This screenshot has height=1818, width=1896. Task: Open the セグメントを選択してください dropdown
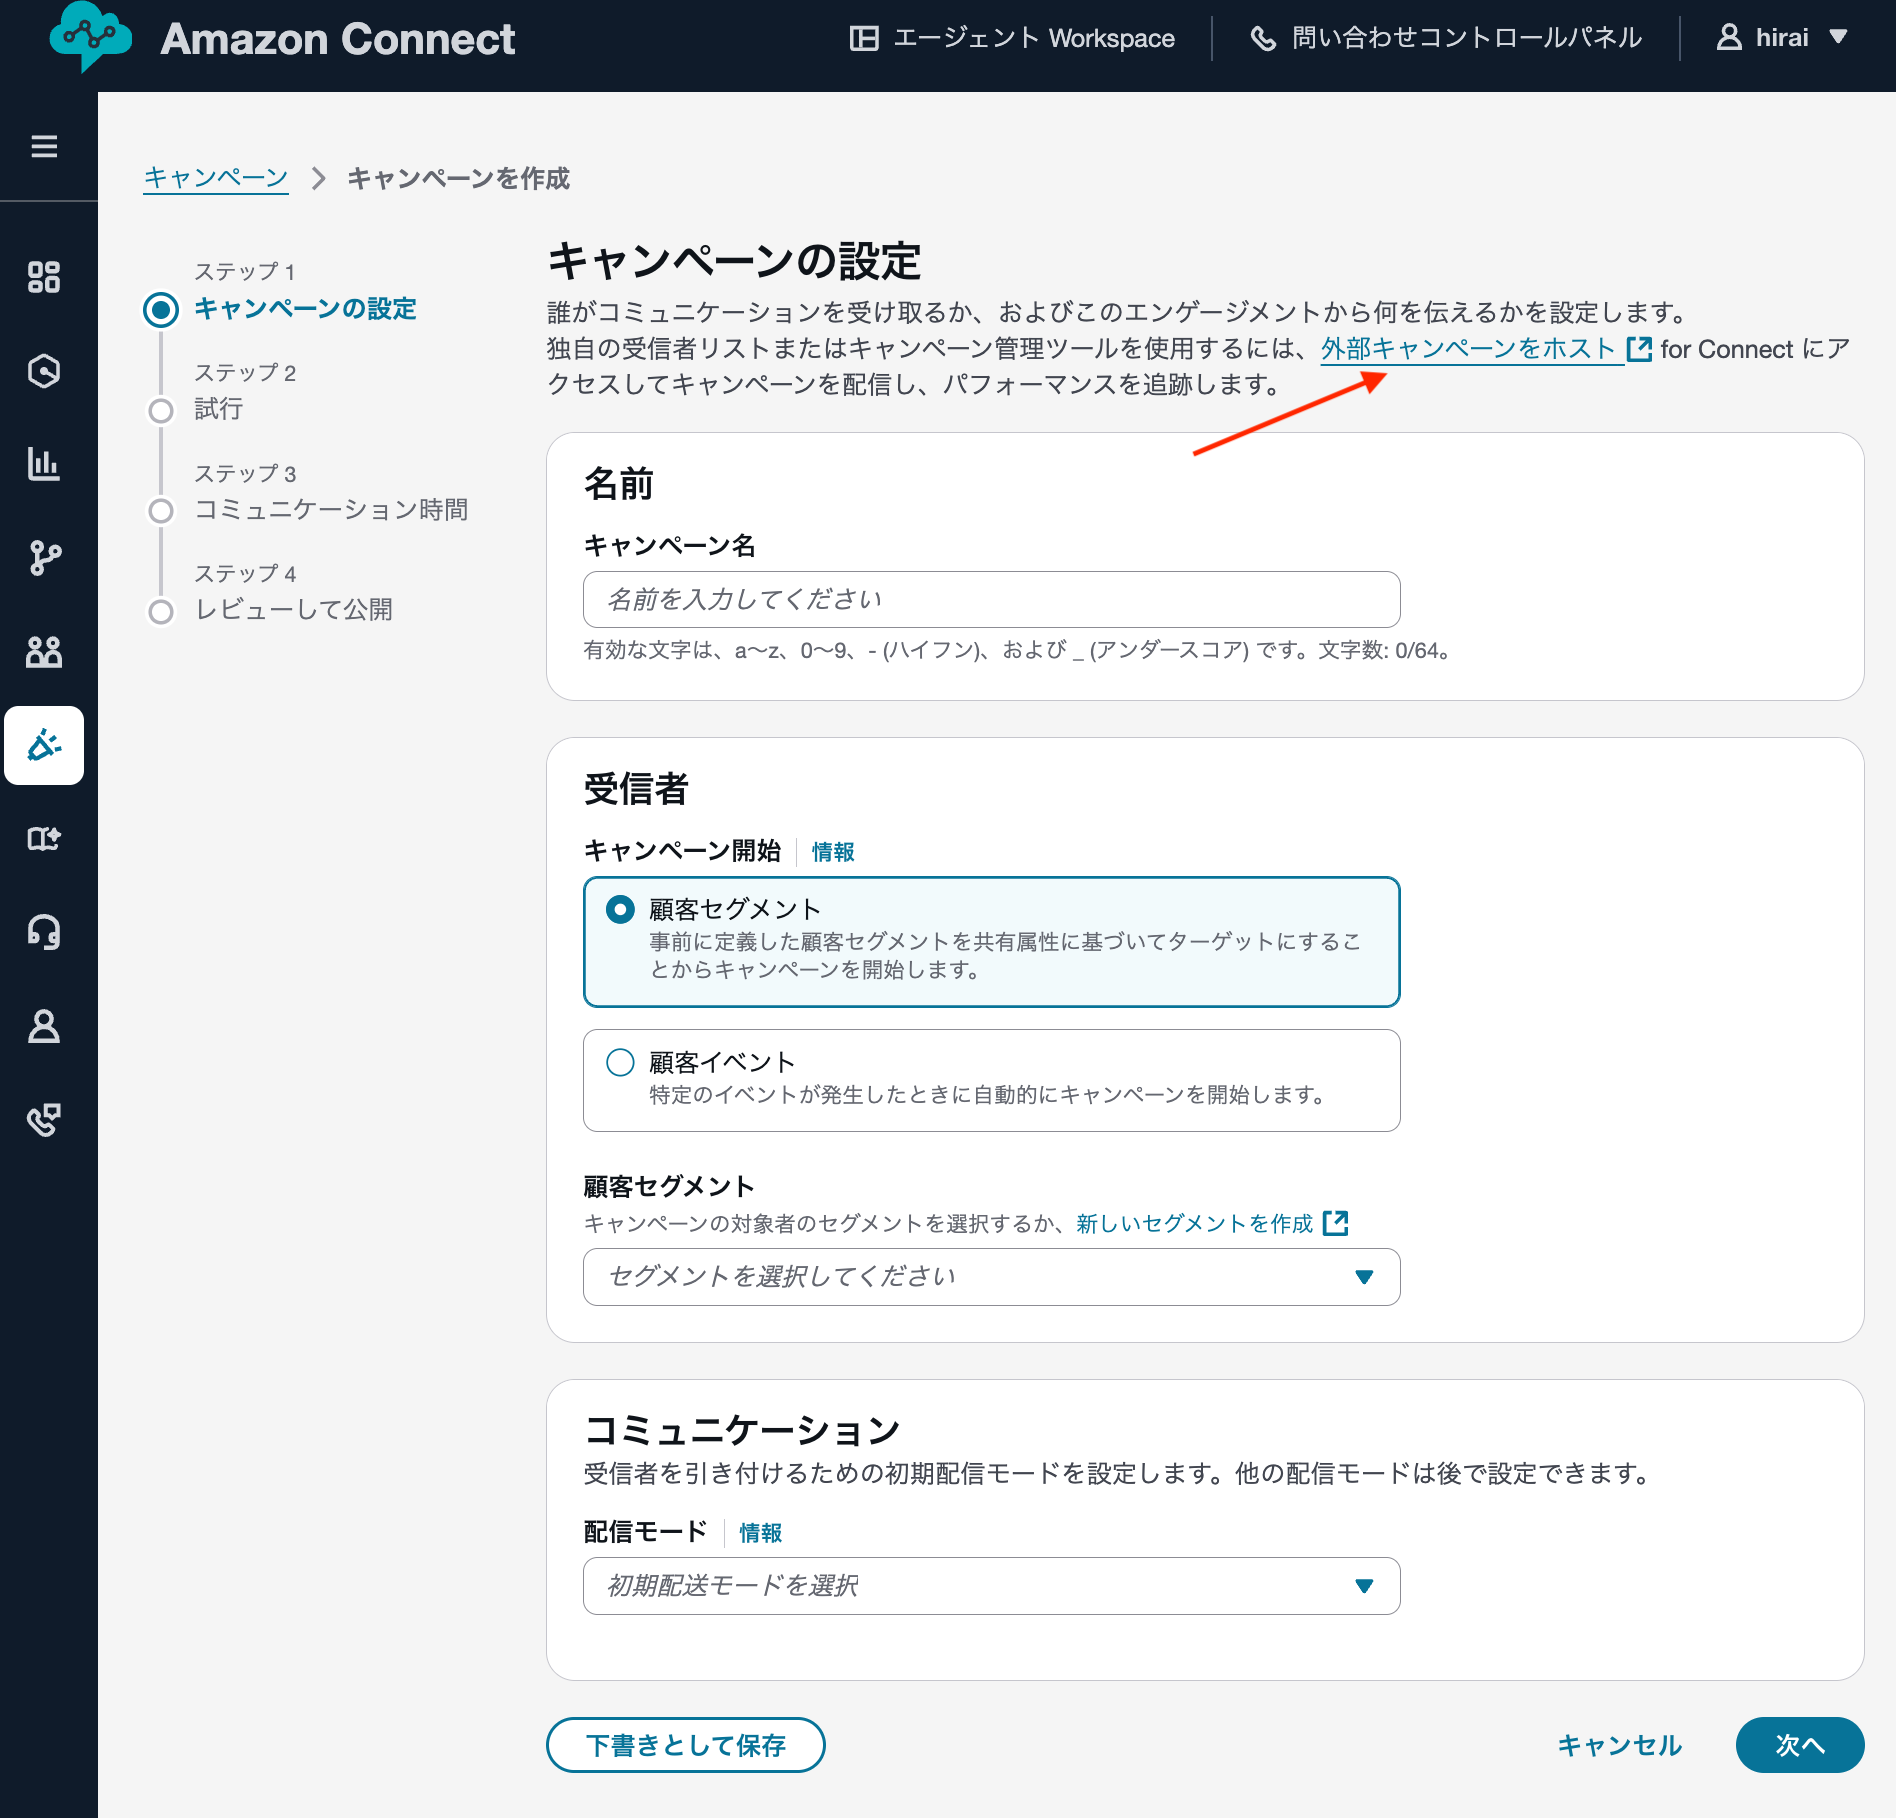[991, 1277]
